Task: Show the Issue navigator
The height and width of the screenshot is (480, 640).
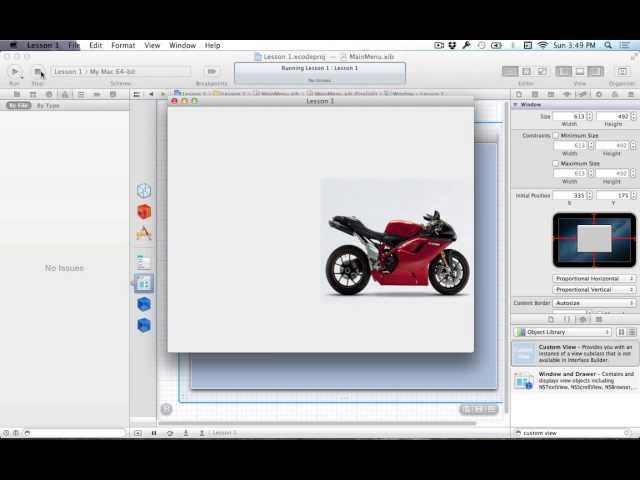Action: 65,94
